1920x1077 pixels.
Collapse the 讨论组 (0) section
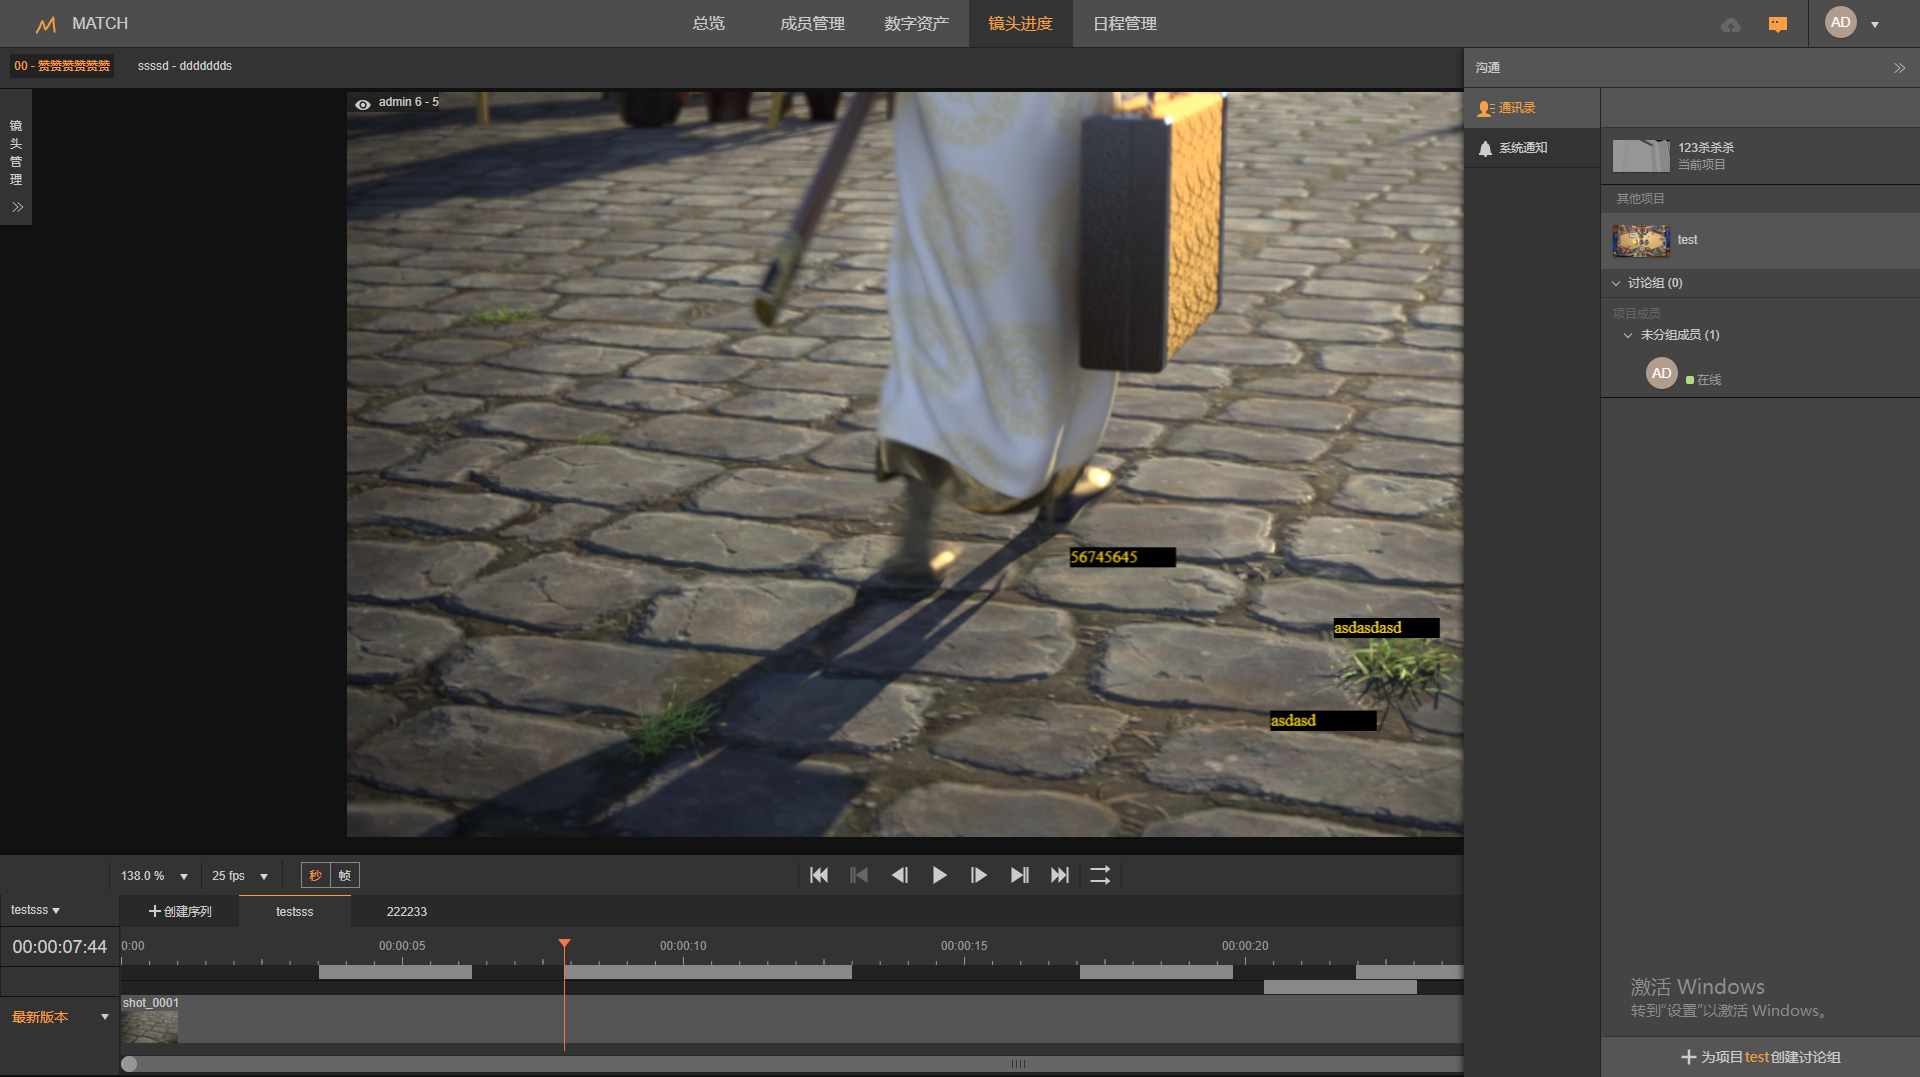(1616, 284)
